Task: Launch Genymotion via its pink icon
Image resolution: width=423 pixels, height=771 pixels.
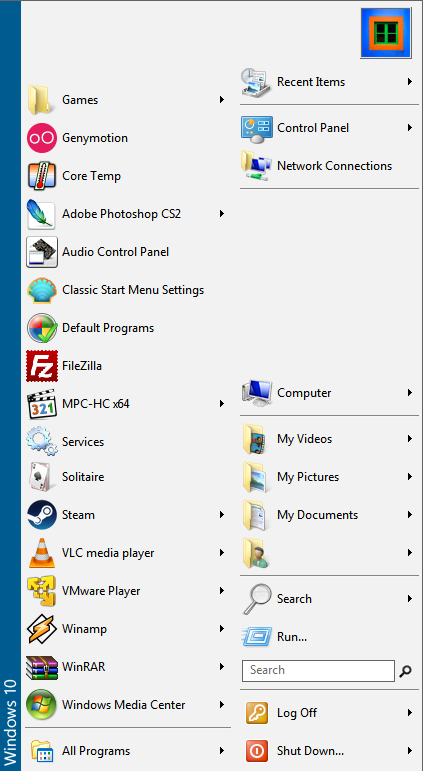Action: pos(42,138)
